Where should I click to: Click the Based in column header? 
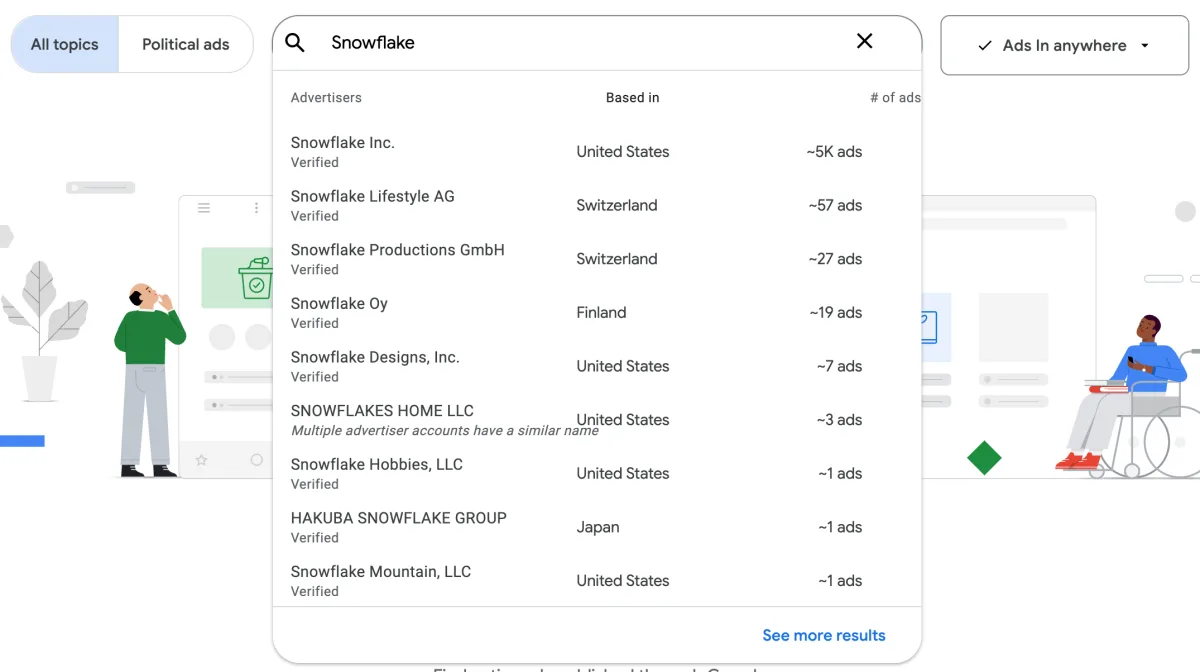point(632,98)
